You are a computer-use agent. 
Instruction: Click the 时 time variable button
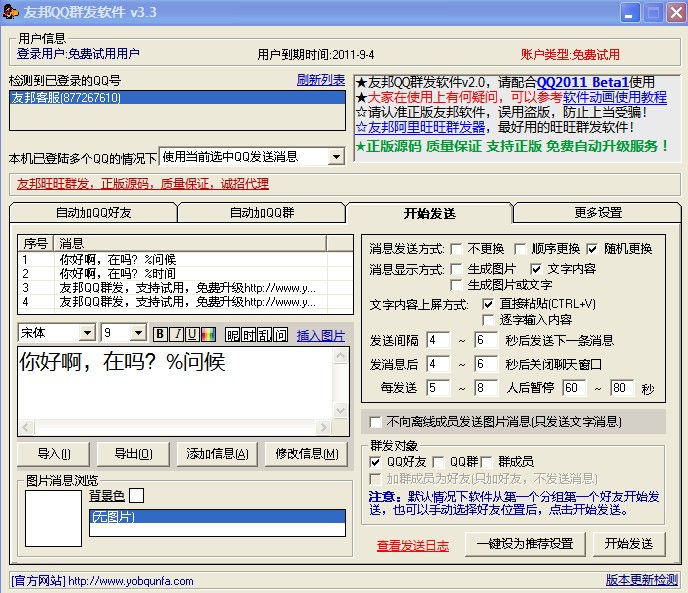(249, 334)
